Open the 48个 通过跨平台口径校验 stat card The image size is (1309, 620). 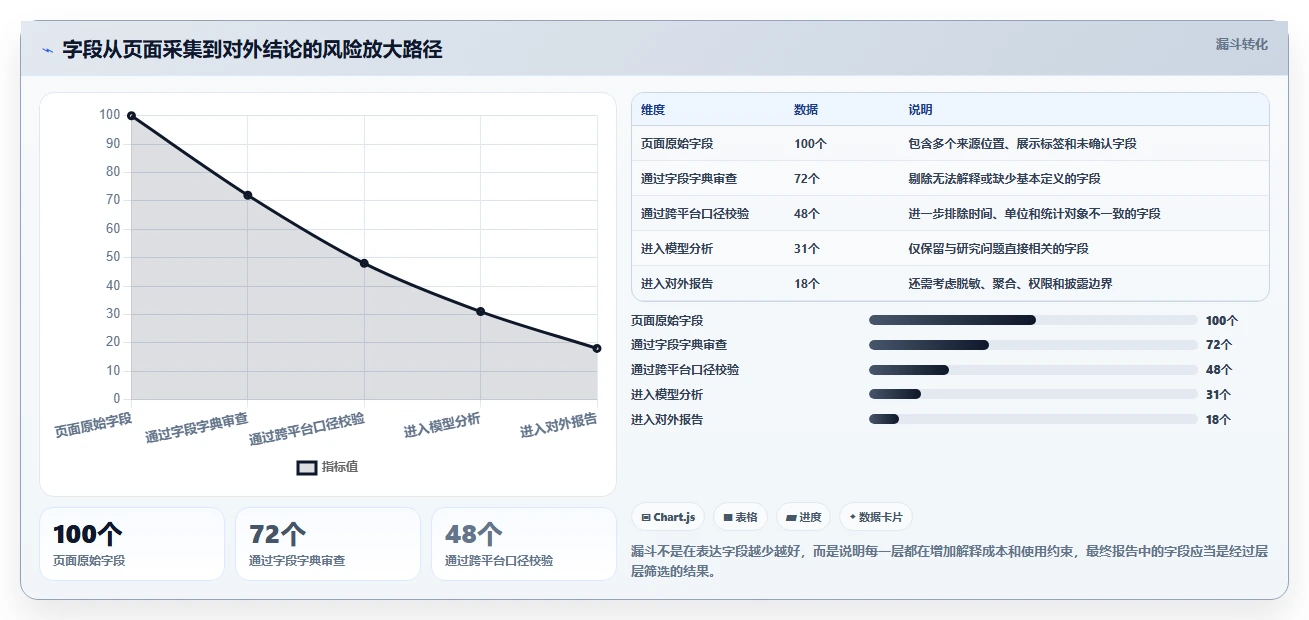524,544
